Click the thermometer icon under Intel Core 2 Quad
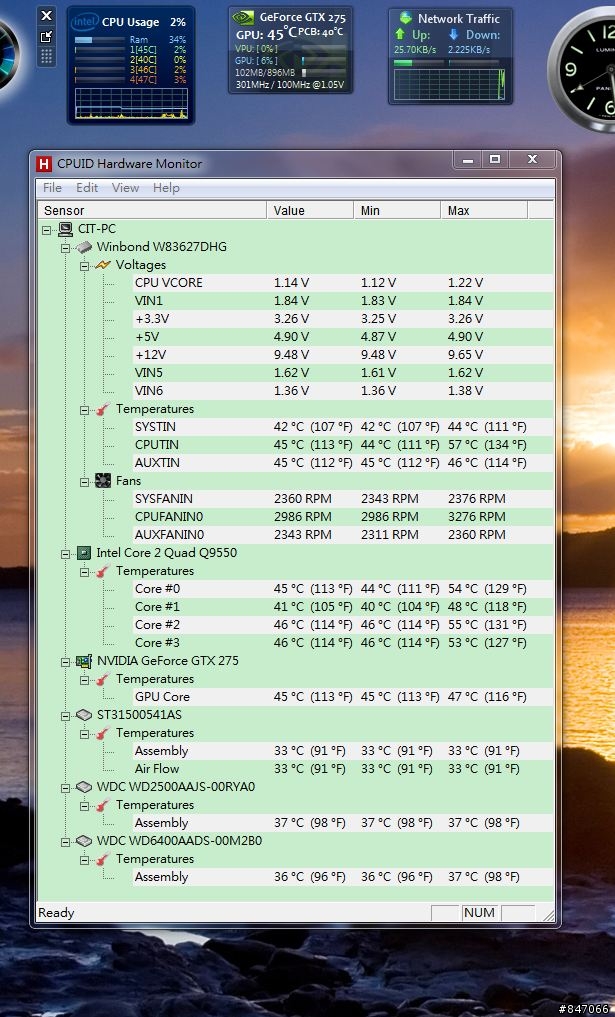615x1017 pixels. coord(102,571)
